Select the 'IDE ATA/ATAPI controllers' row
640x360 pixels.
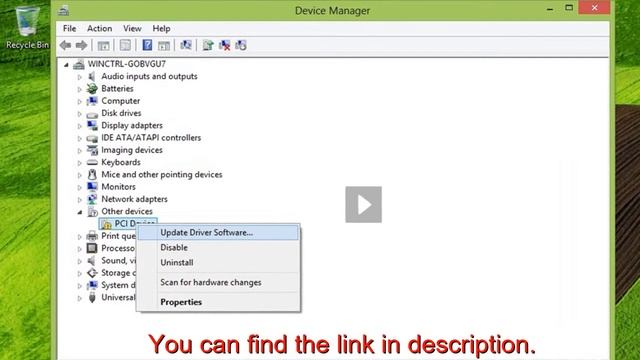point(151,138)
